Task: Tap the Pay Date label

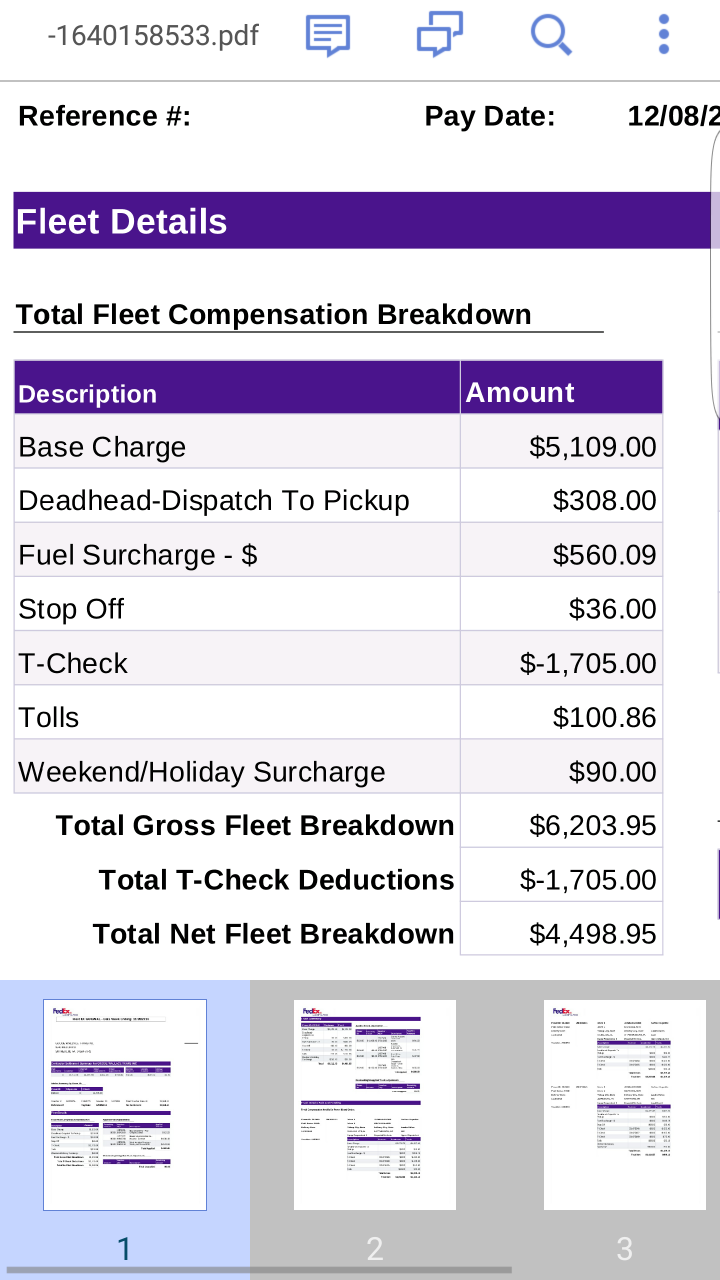Action: 490,117
